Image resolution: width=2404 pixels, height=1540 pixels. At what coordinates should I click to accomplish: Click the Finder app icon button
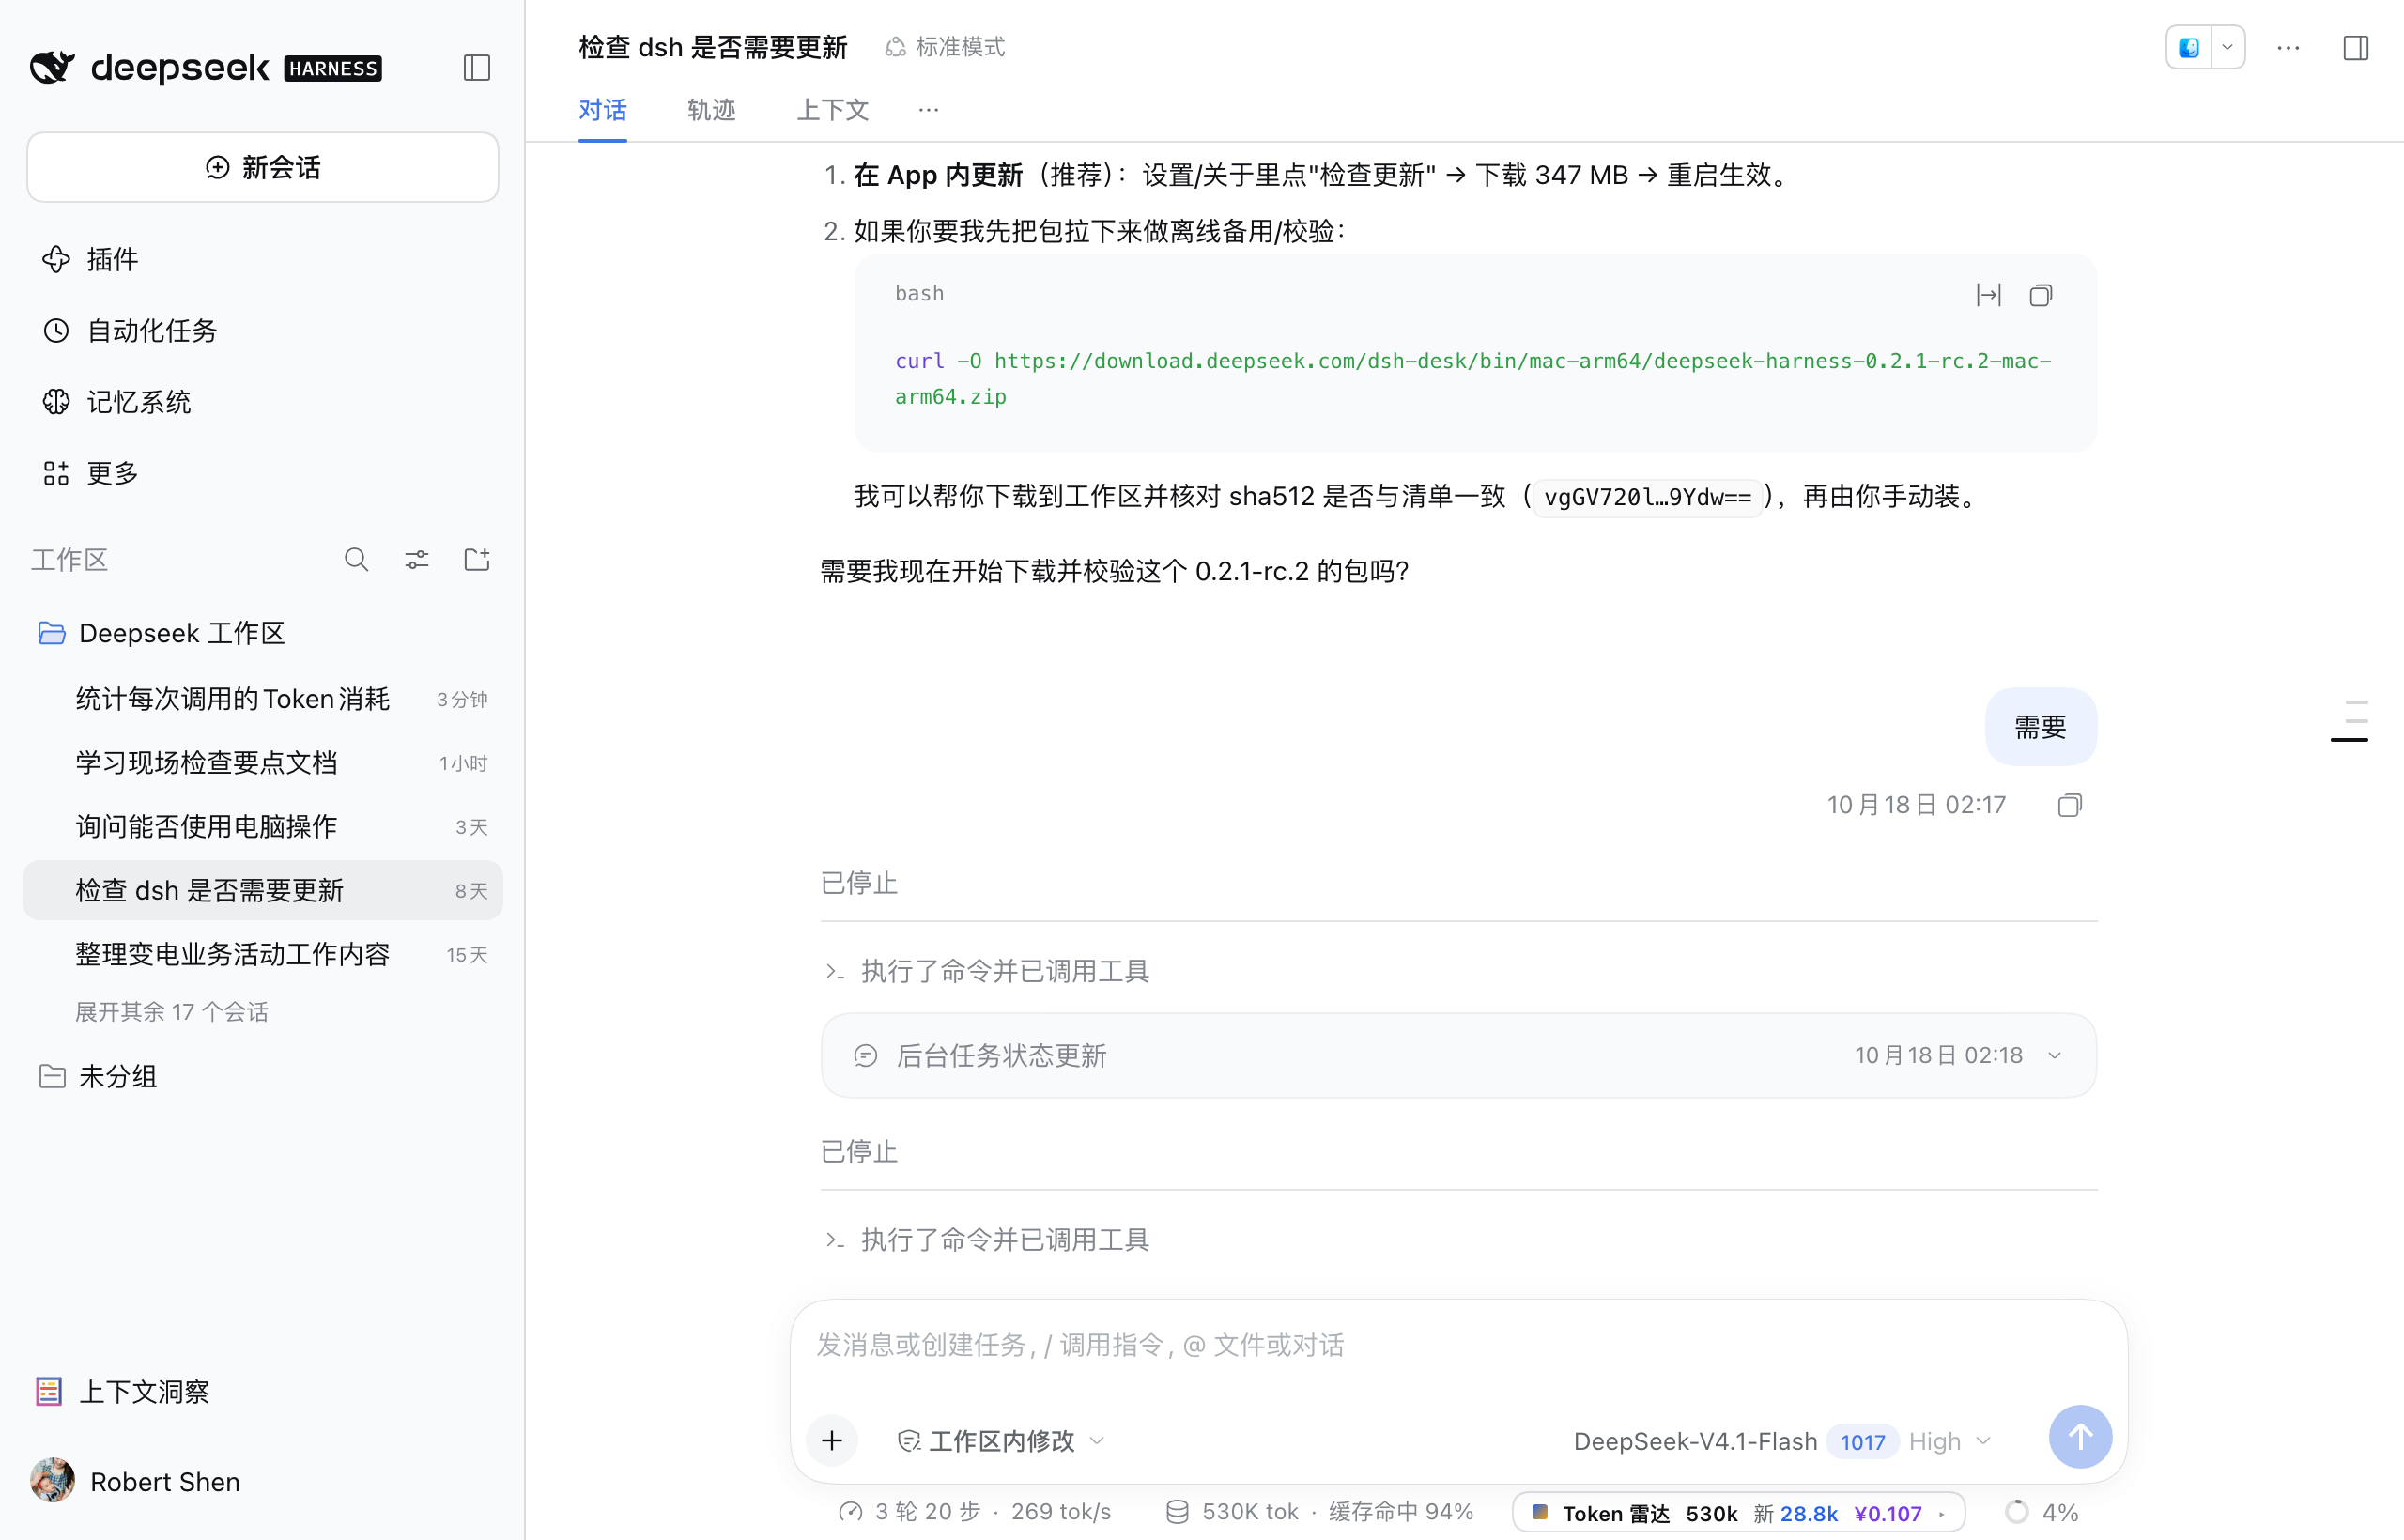(x=2189, y=48)
